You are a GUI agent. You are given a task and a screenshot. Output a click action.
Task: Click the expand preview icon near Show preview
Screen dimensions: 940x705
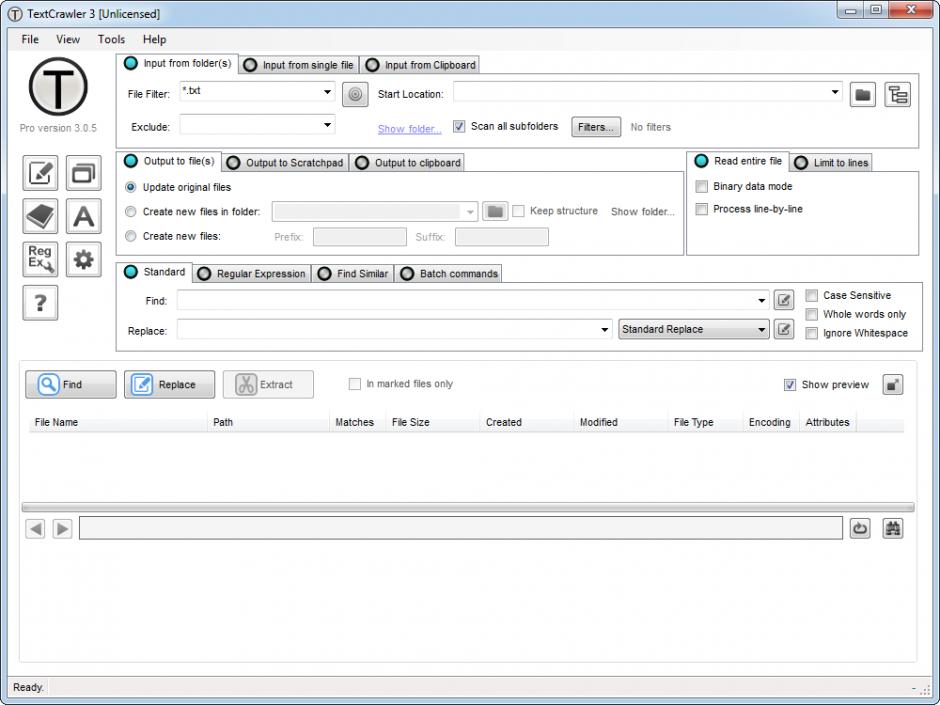pos(893,385)
